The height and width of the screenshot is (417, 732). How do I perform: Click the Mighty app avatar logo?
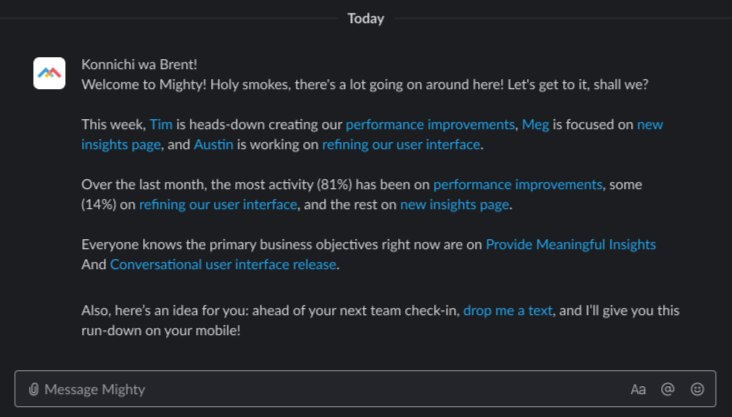pyautogui.click(x=50, y=73)
